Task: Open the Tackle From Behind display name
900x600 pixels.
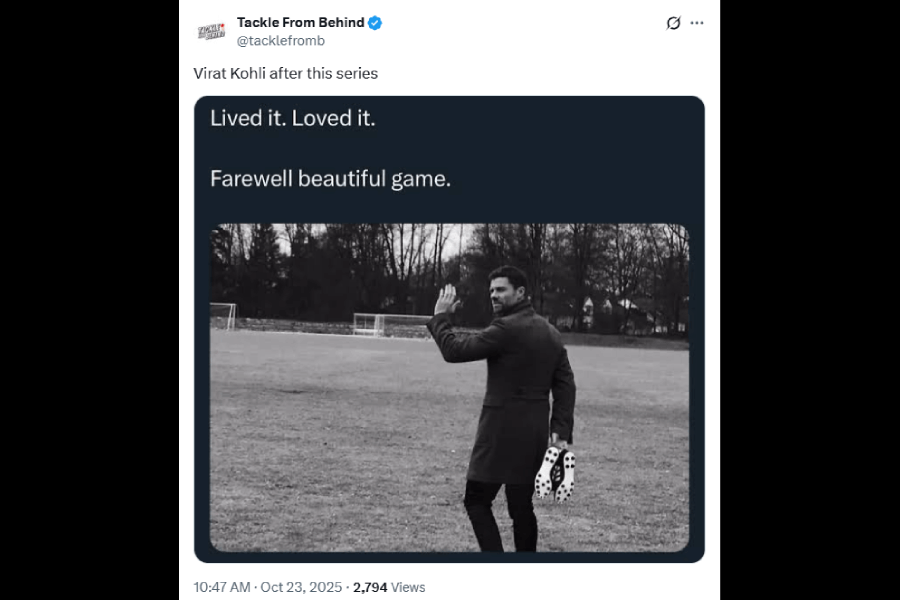Action: [300, 23]
